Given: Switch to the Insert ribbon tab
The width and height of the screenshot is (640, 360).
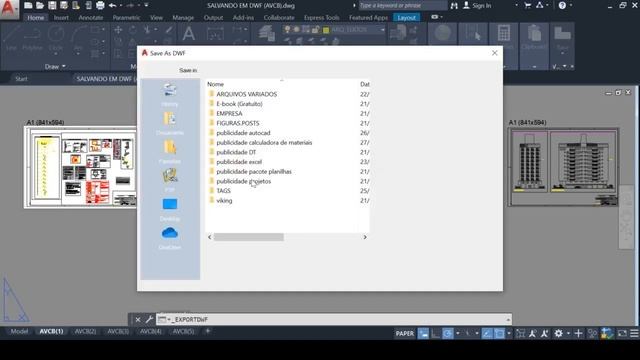Looking at the screenshot, I should tap(61, 18).
